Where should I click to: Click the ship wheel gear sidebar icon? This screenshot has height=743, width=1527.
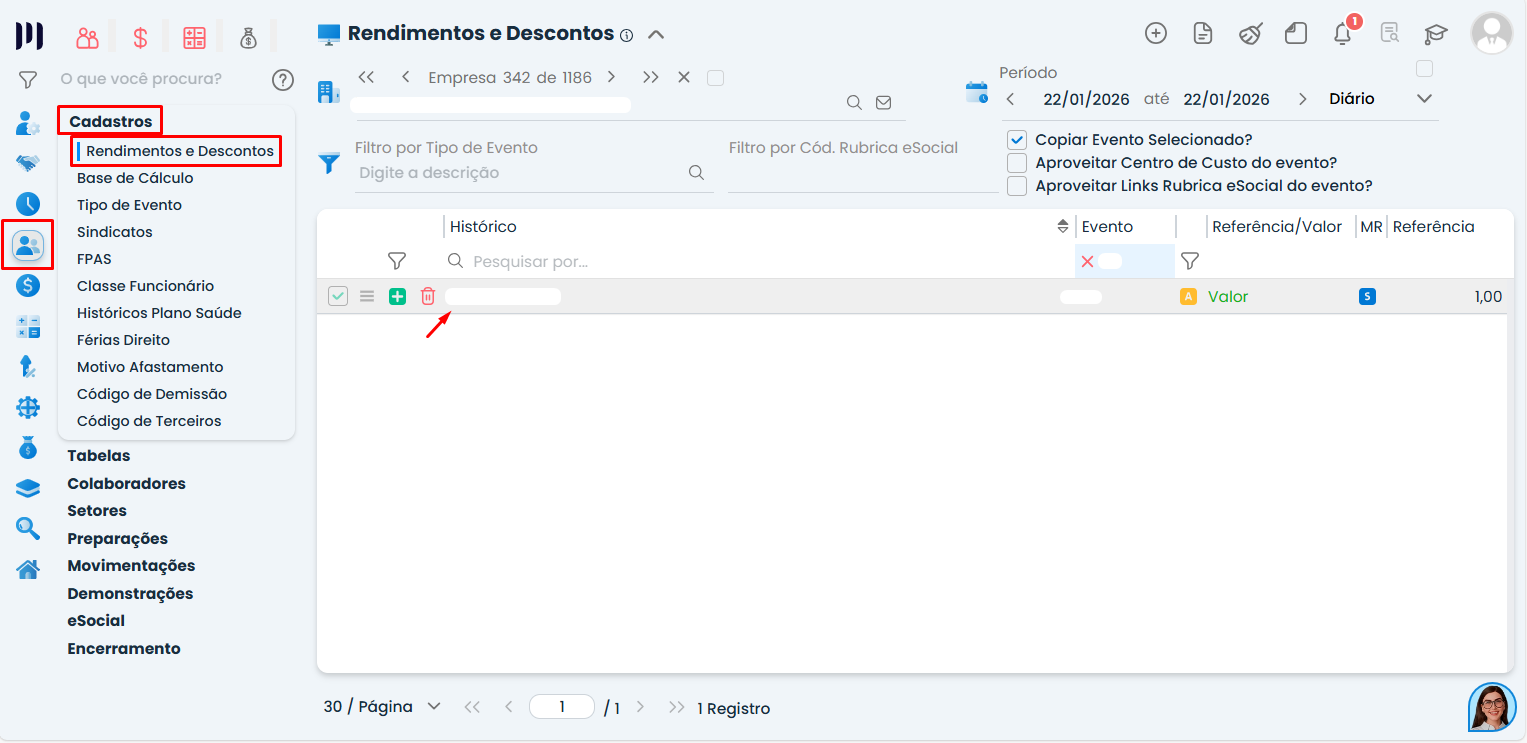click(28, 408)
